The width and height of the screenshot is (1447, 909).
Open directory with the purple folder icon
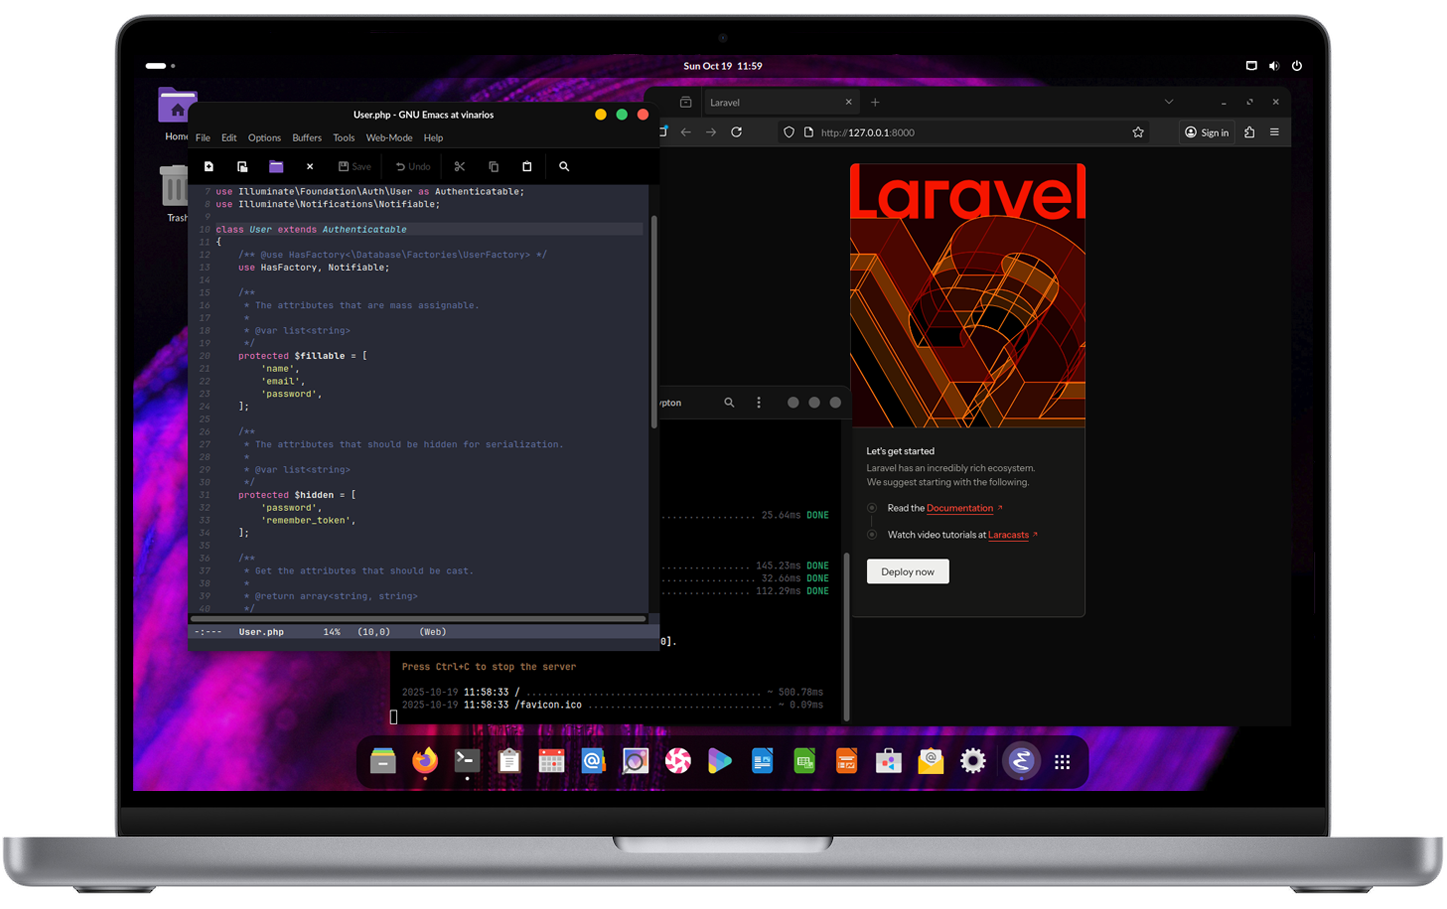[276, 167]
